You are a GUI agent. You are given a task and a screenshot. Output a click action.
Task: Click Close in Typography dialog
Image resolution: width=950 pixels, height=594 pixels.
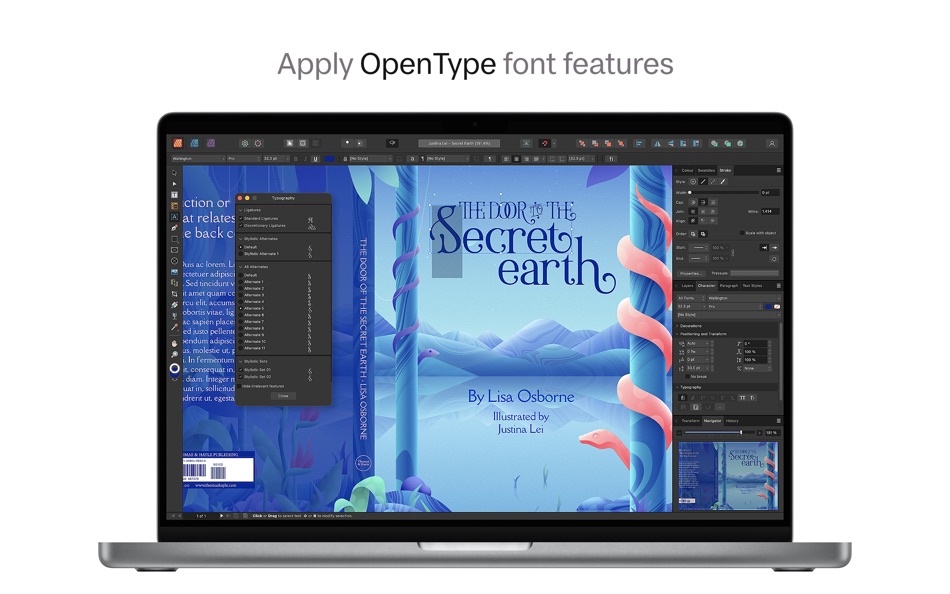click(x=283, y=396)
